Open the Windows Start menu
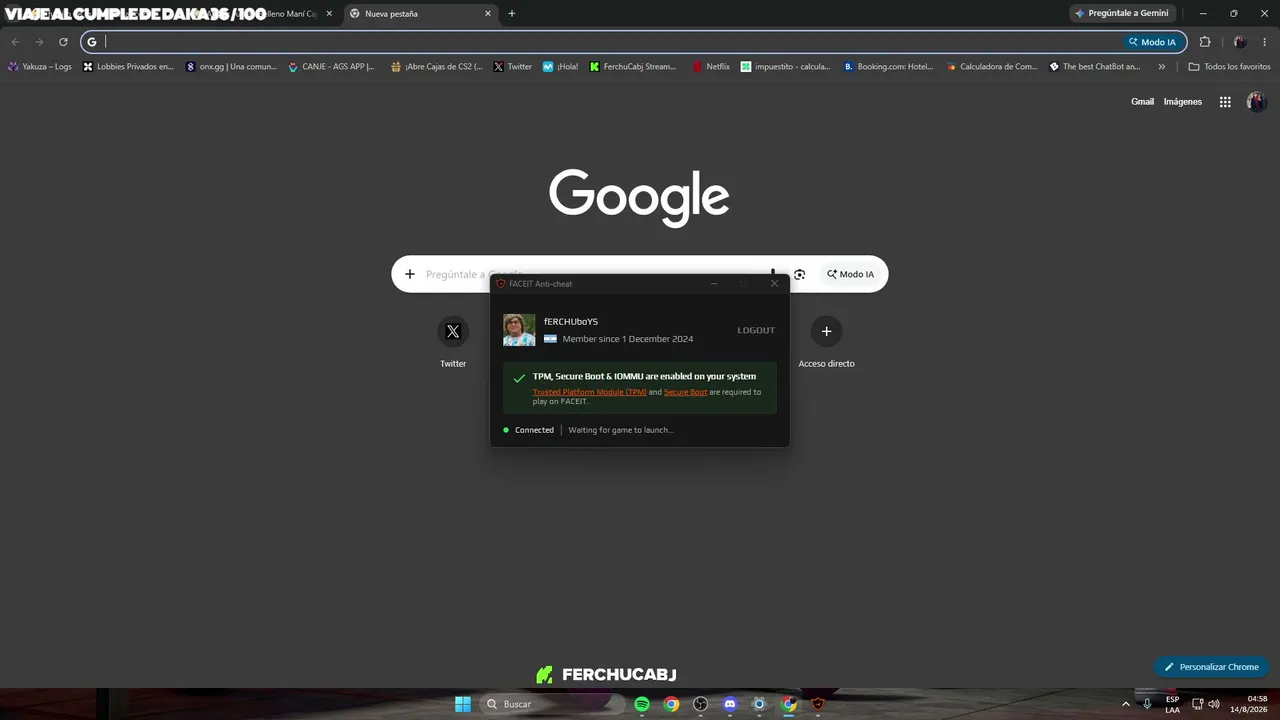The height and width of the screenshot is (720, 1280). click(x=463, y=704)
